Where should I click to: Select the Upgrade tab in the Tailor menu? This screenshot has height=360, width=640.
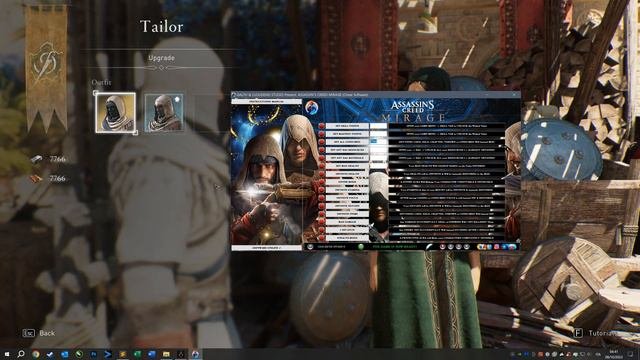tap(162, 58)
